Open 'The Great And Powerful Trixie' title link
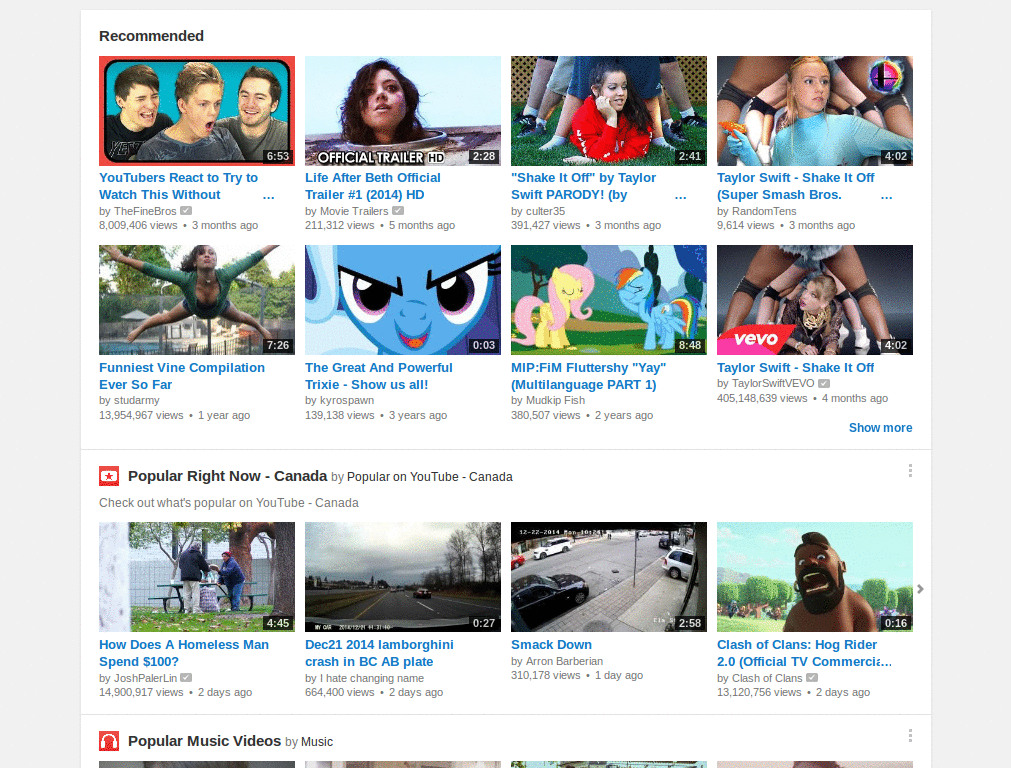 (x=379, y=376)
